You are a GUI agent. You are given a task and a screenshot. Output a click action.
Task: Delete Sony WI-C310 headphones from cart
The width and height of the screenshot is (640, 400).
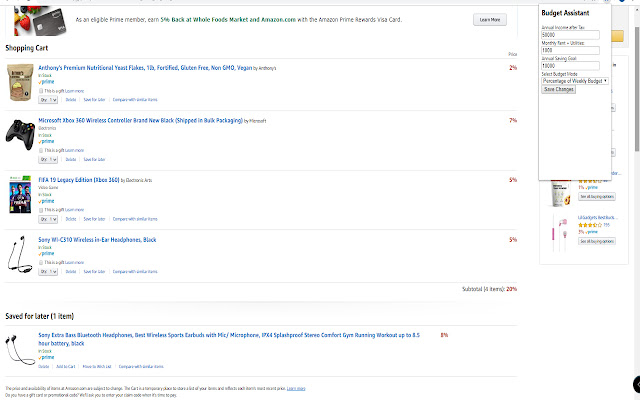click(71, 272)
